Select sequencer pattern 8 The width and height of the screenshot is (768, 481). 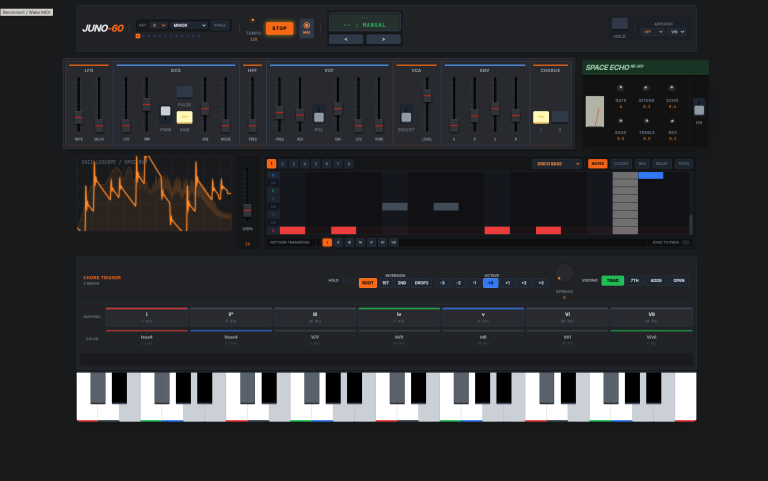349,164
